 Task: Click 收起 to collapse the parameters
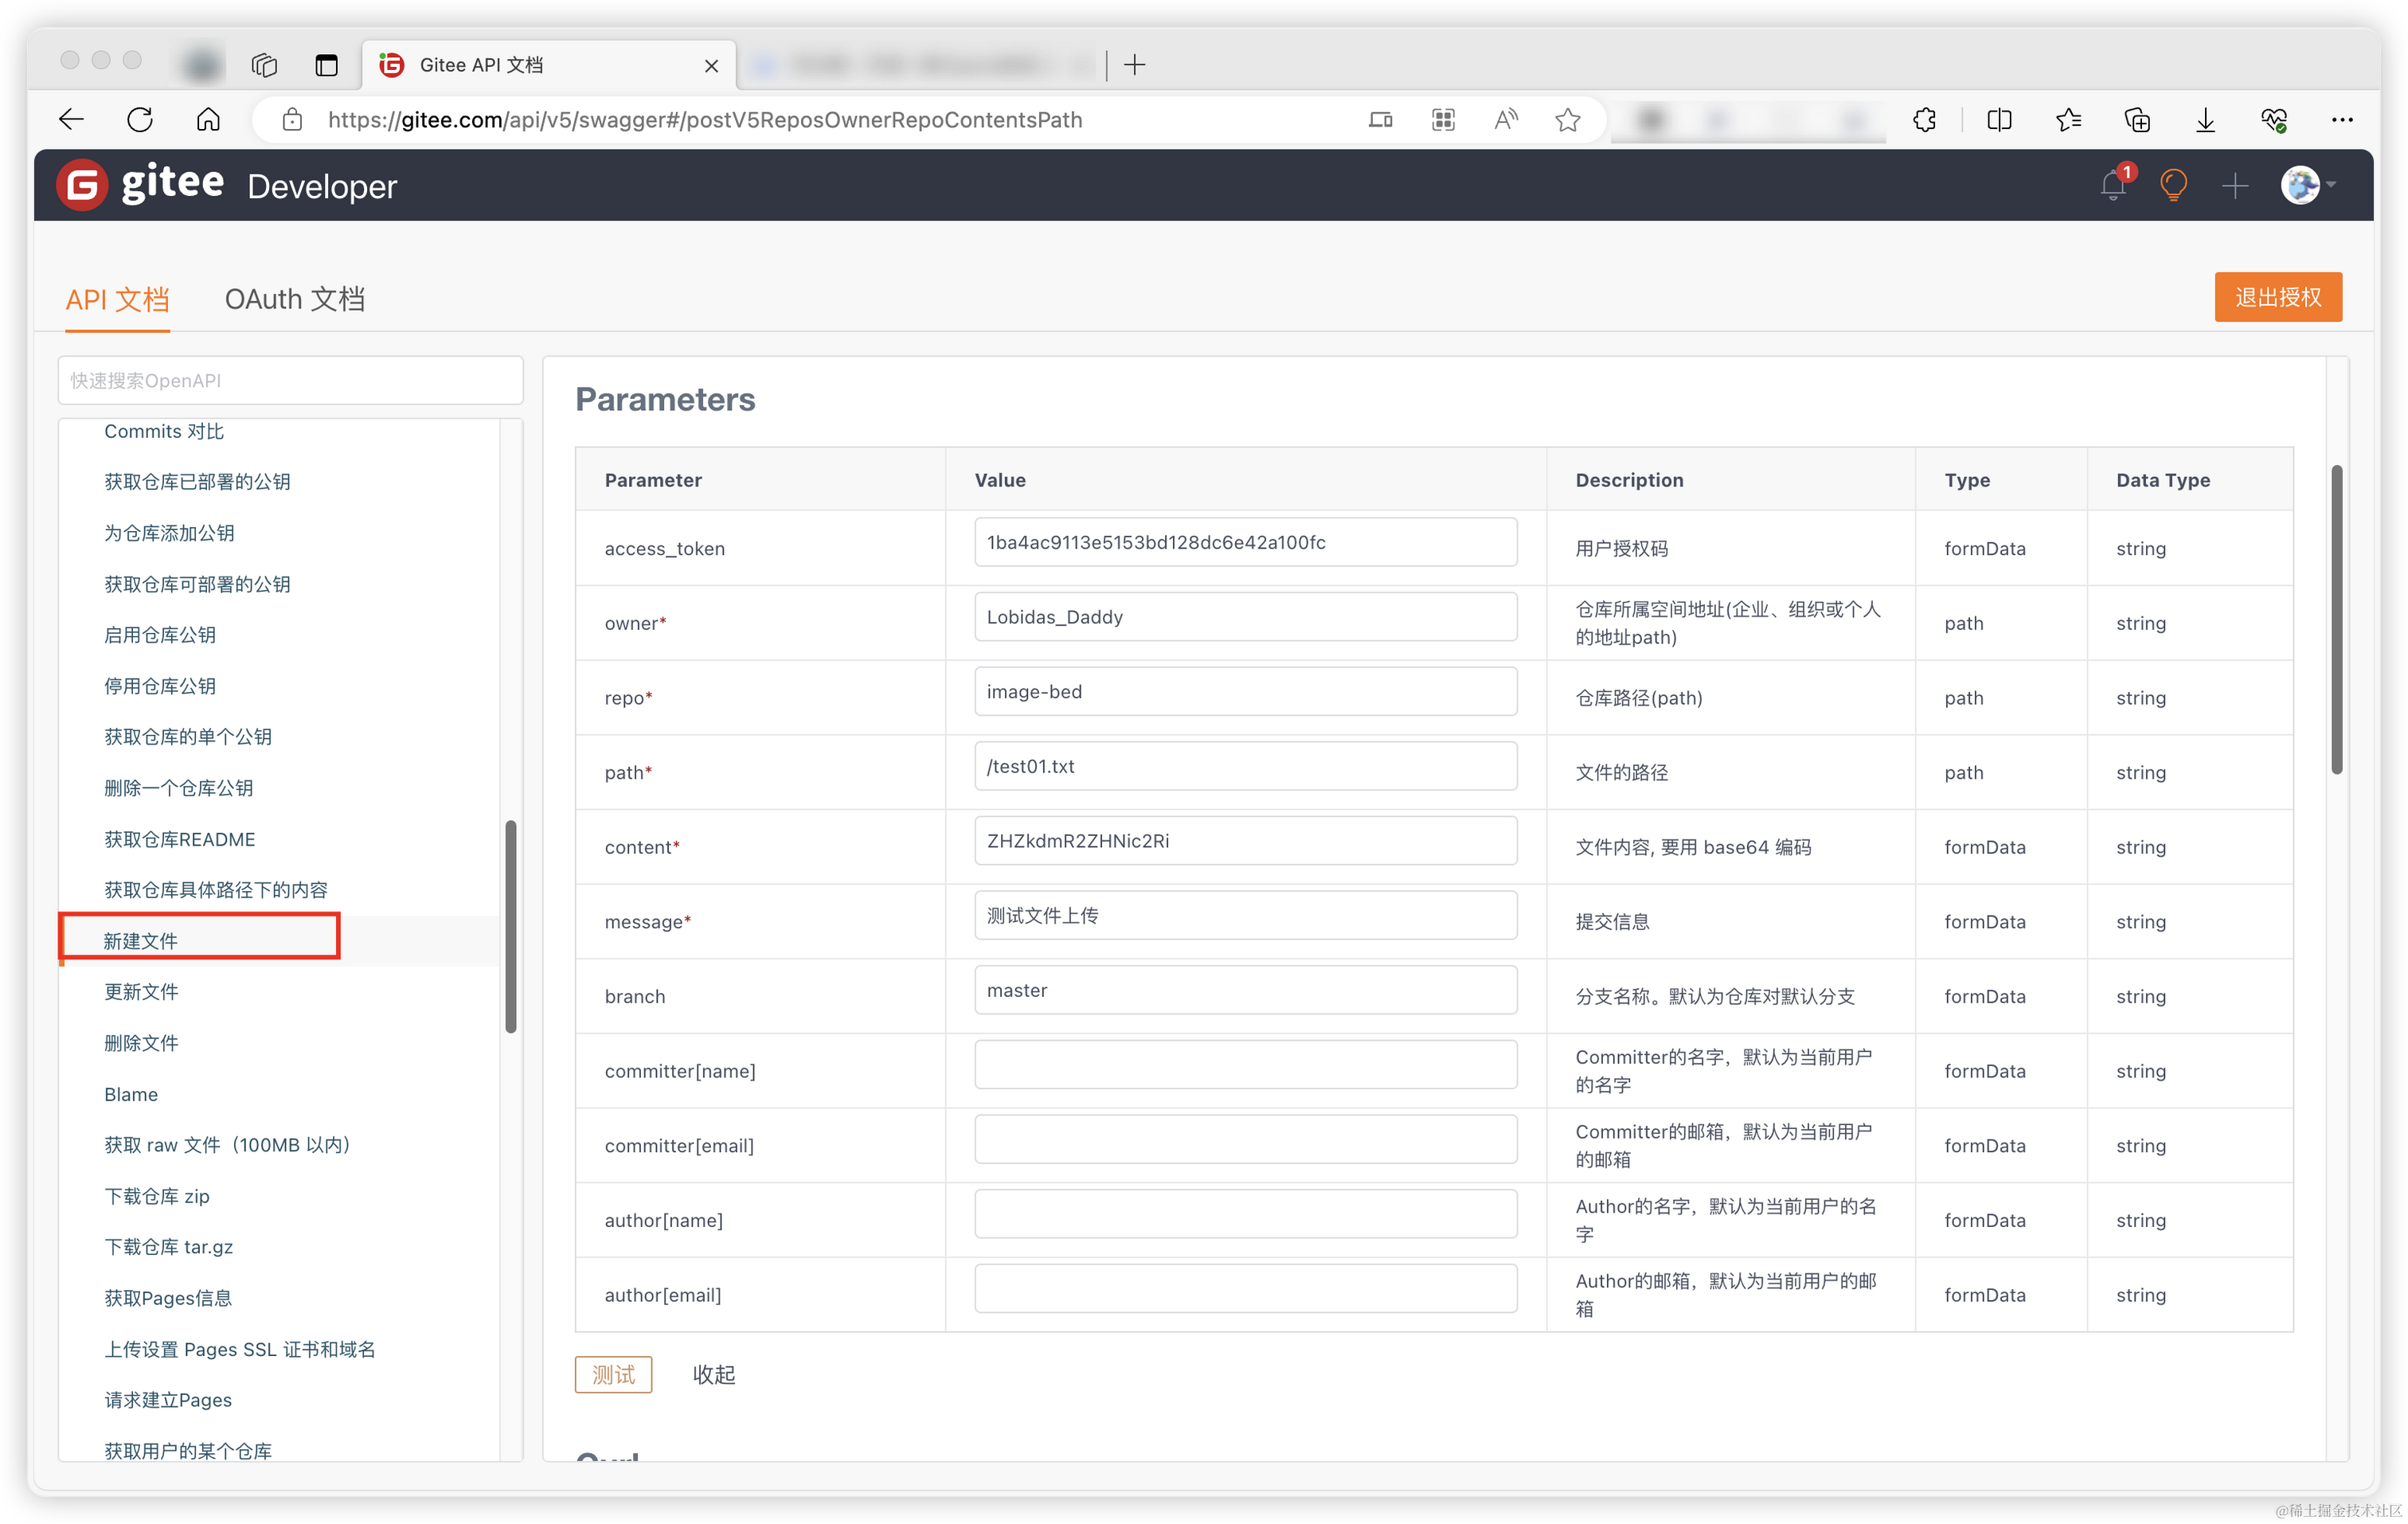click(x=713, y=1374)
